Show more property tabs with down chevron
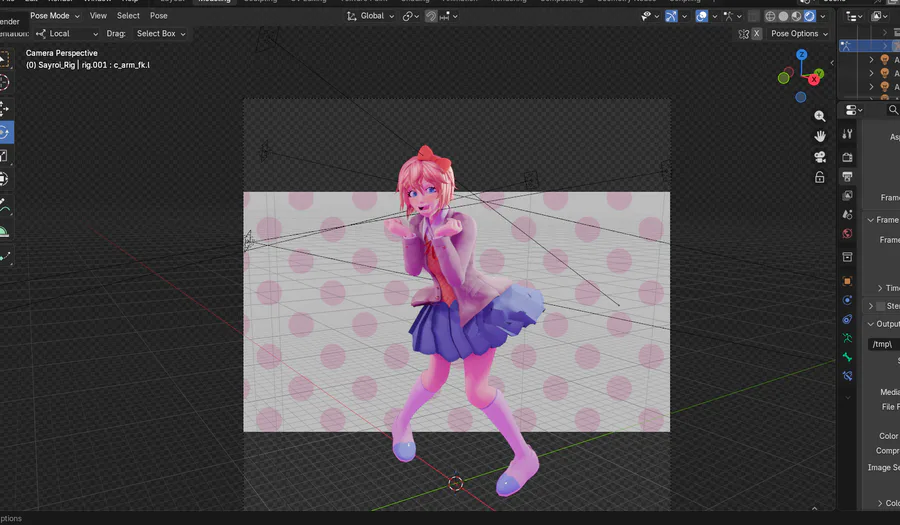The width and height of the screenshot is (900, 525). point(848,397)
